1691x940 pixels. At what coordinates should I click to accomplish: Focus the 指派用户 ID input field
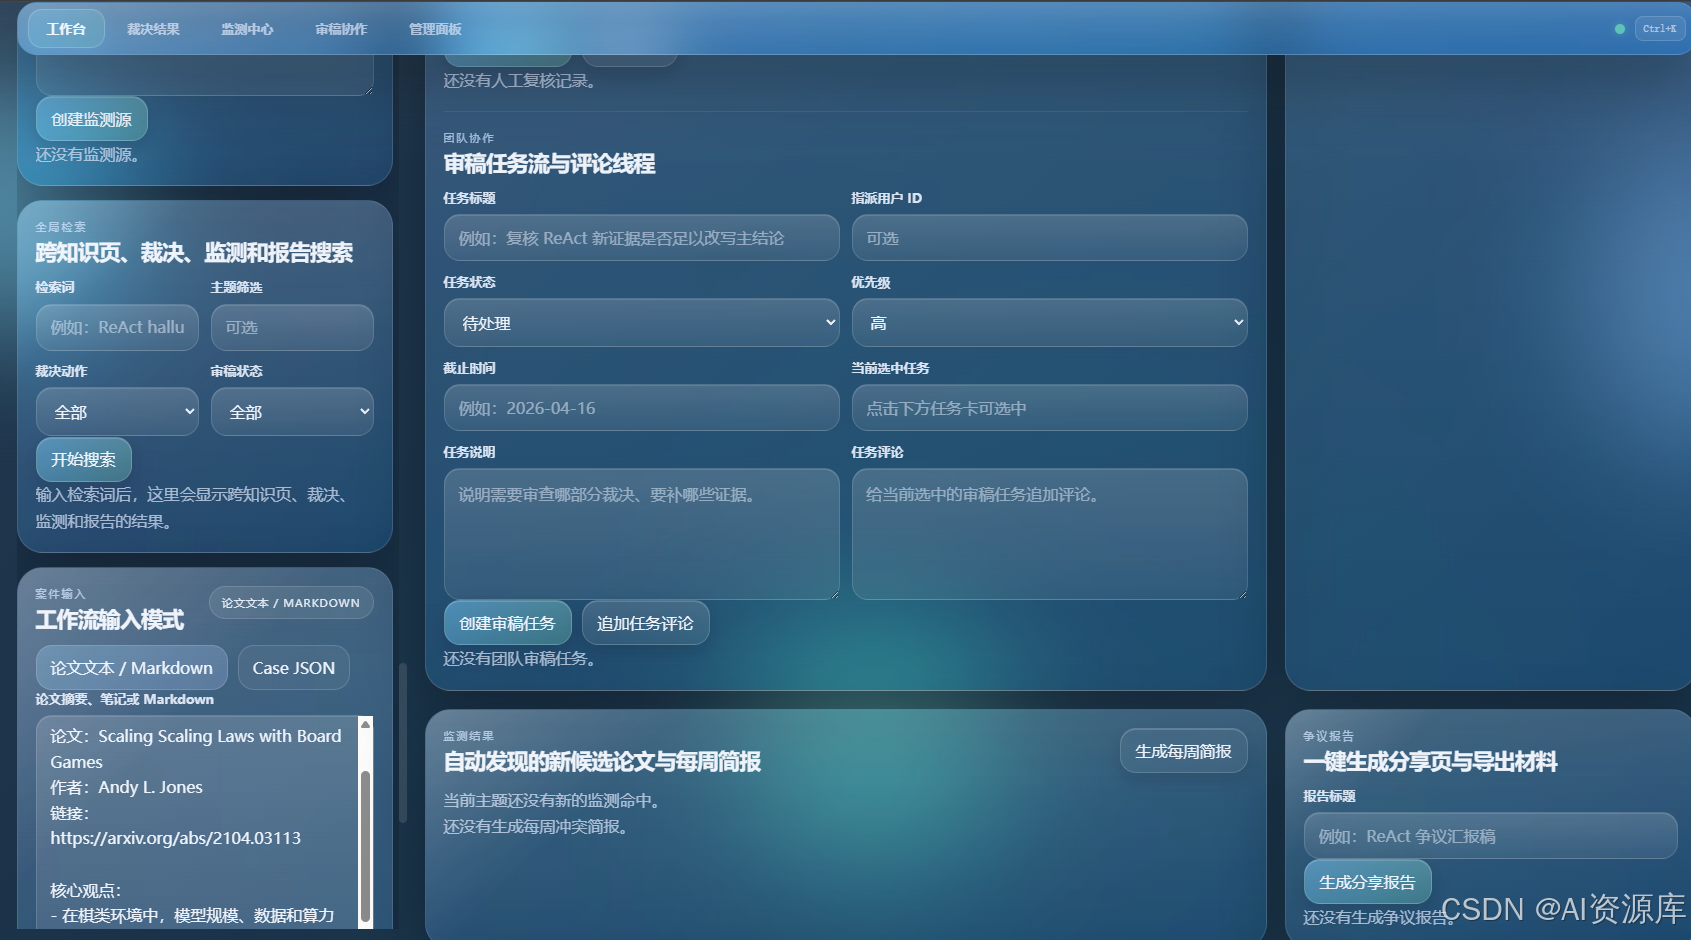click(x=1050, y=238)
